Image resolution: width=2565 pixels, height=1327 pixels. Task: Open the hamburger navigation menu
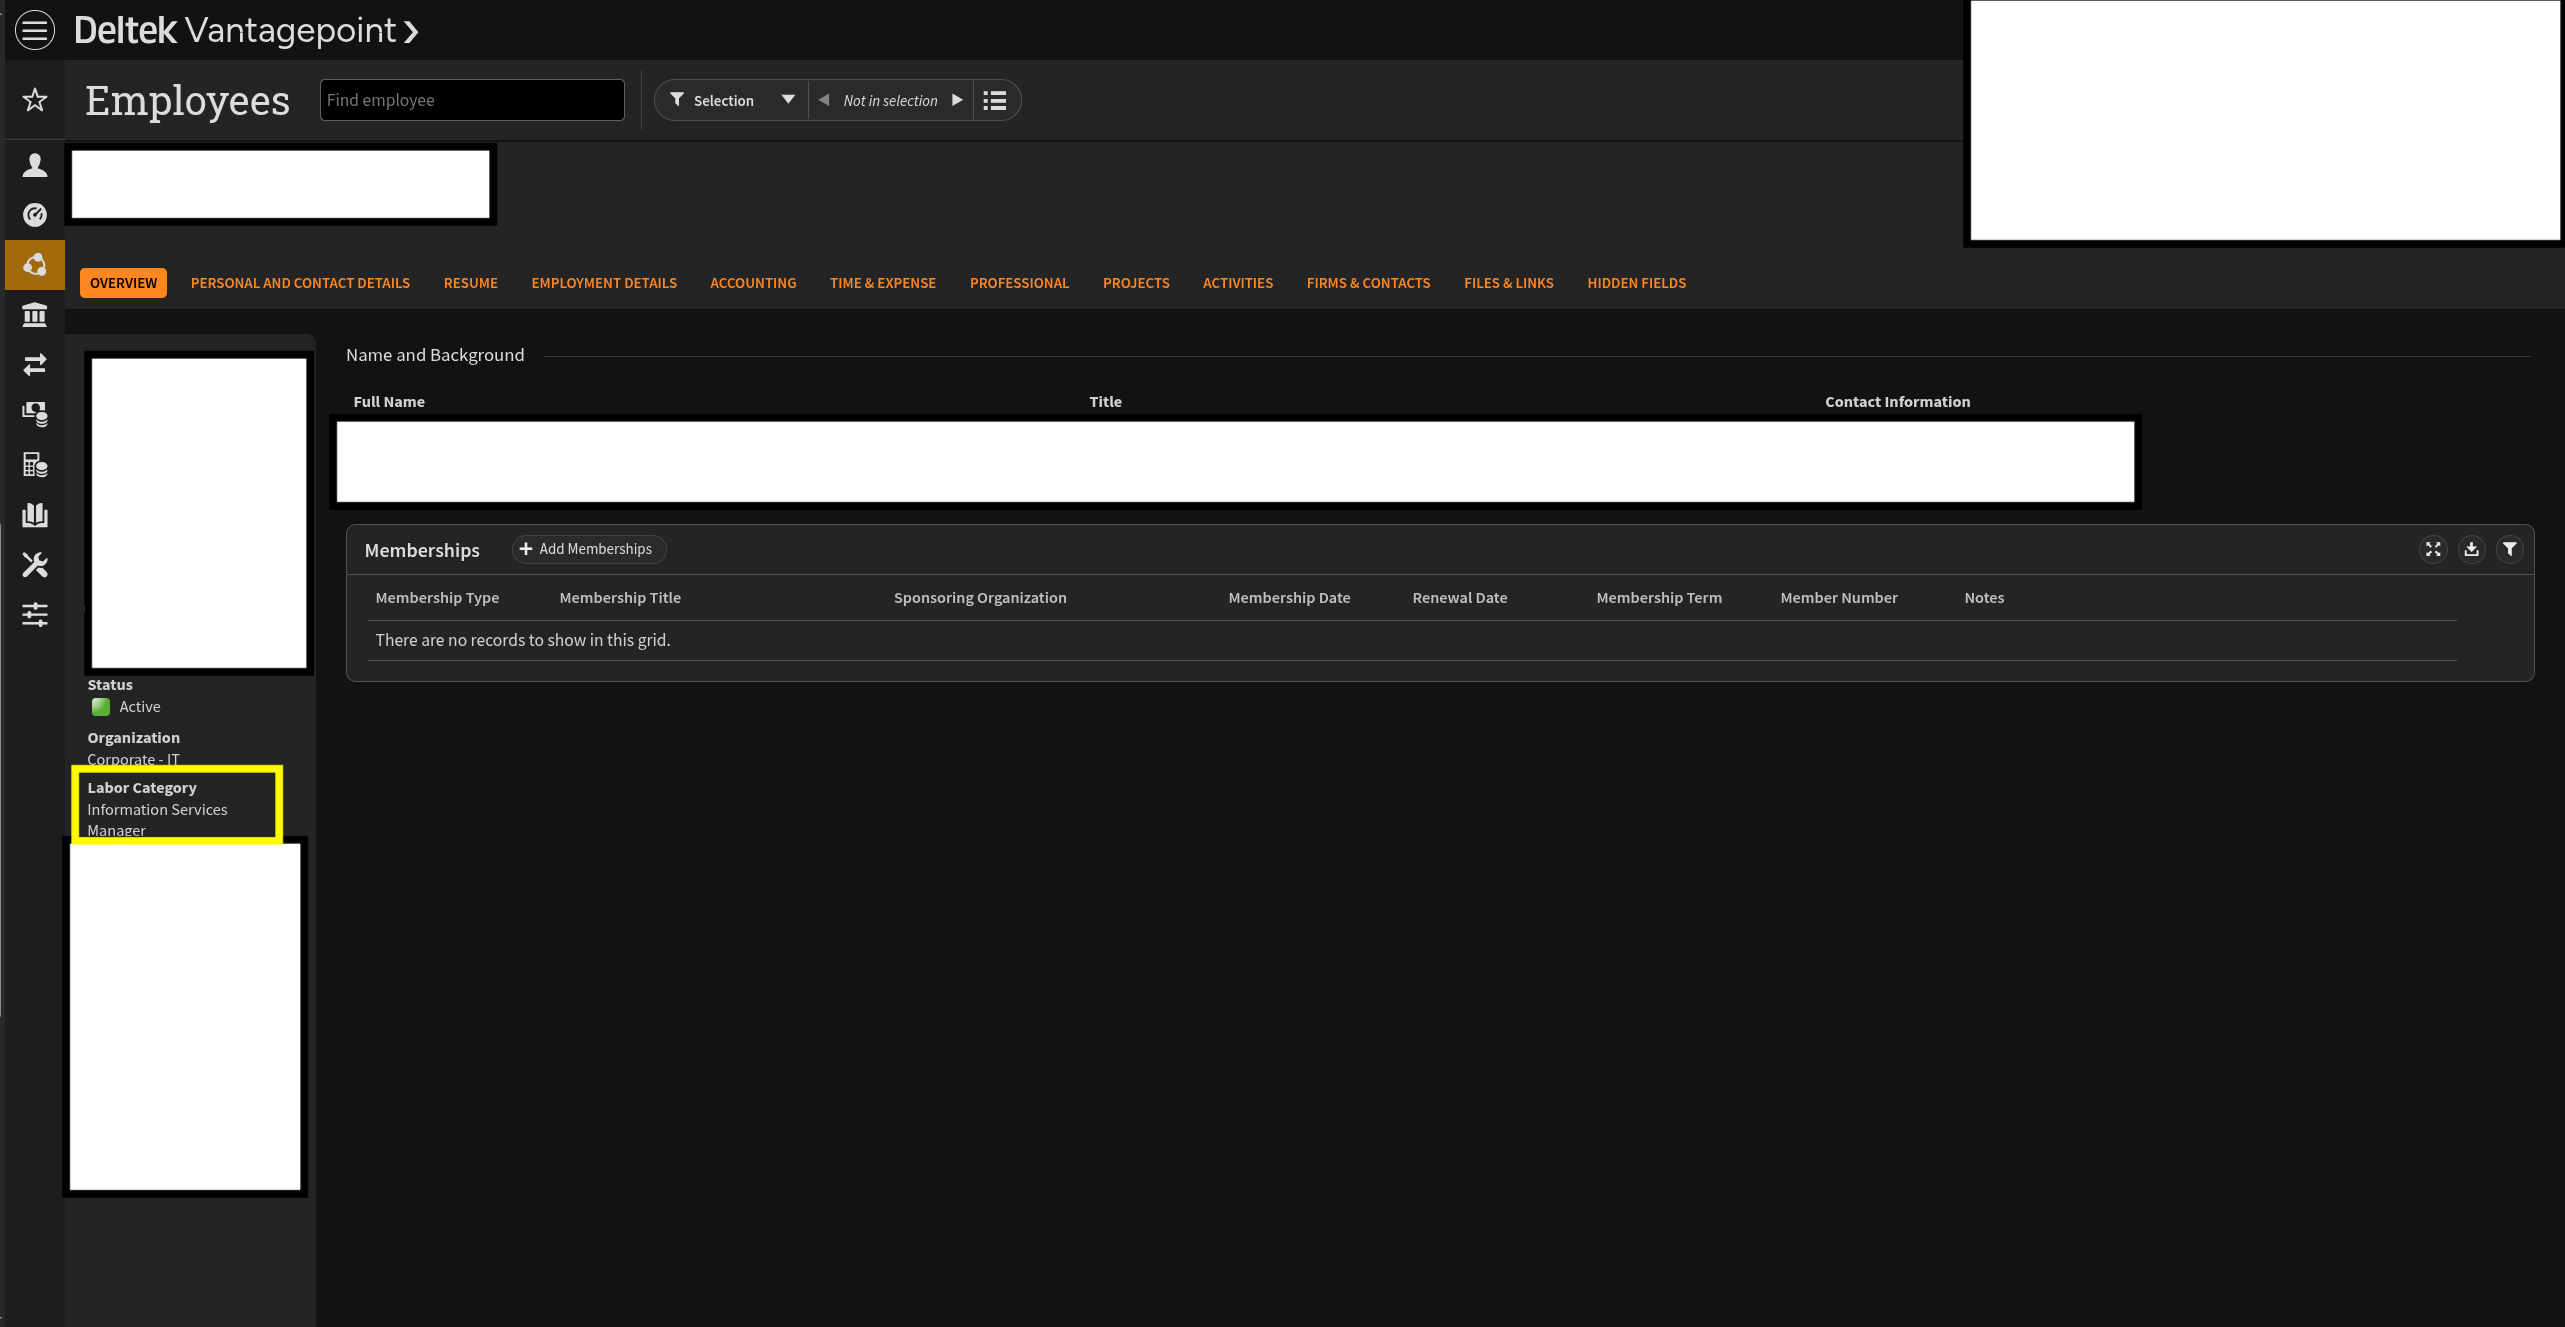click(x=35, y=30)
